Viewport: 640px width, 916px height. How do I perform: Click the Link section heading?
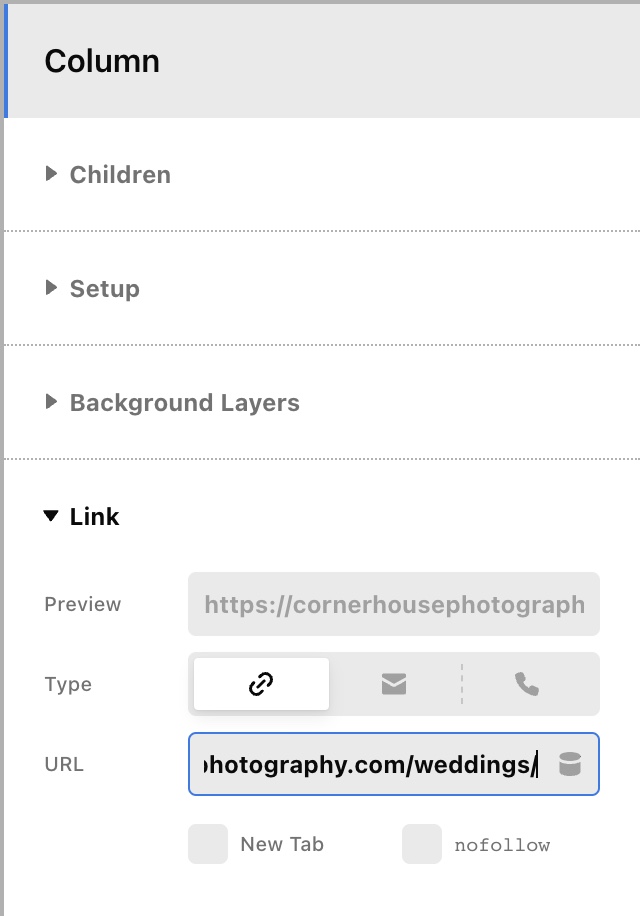[95, 516]
